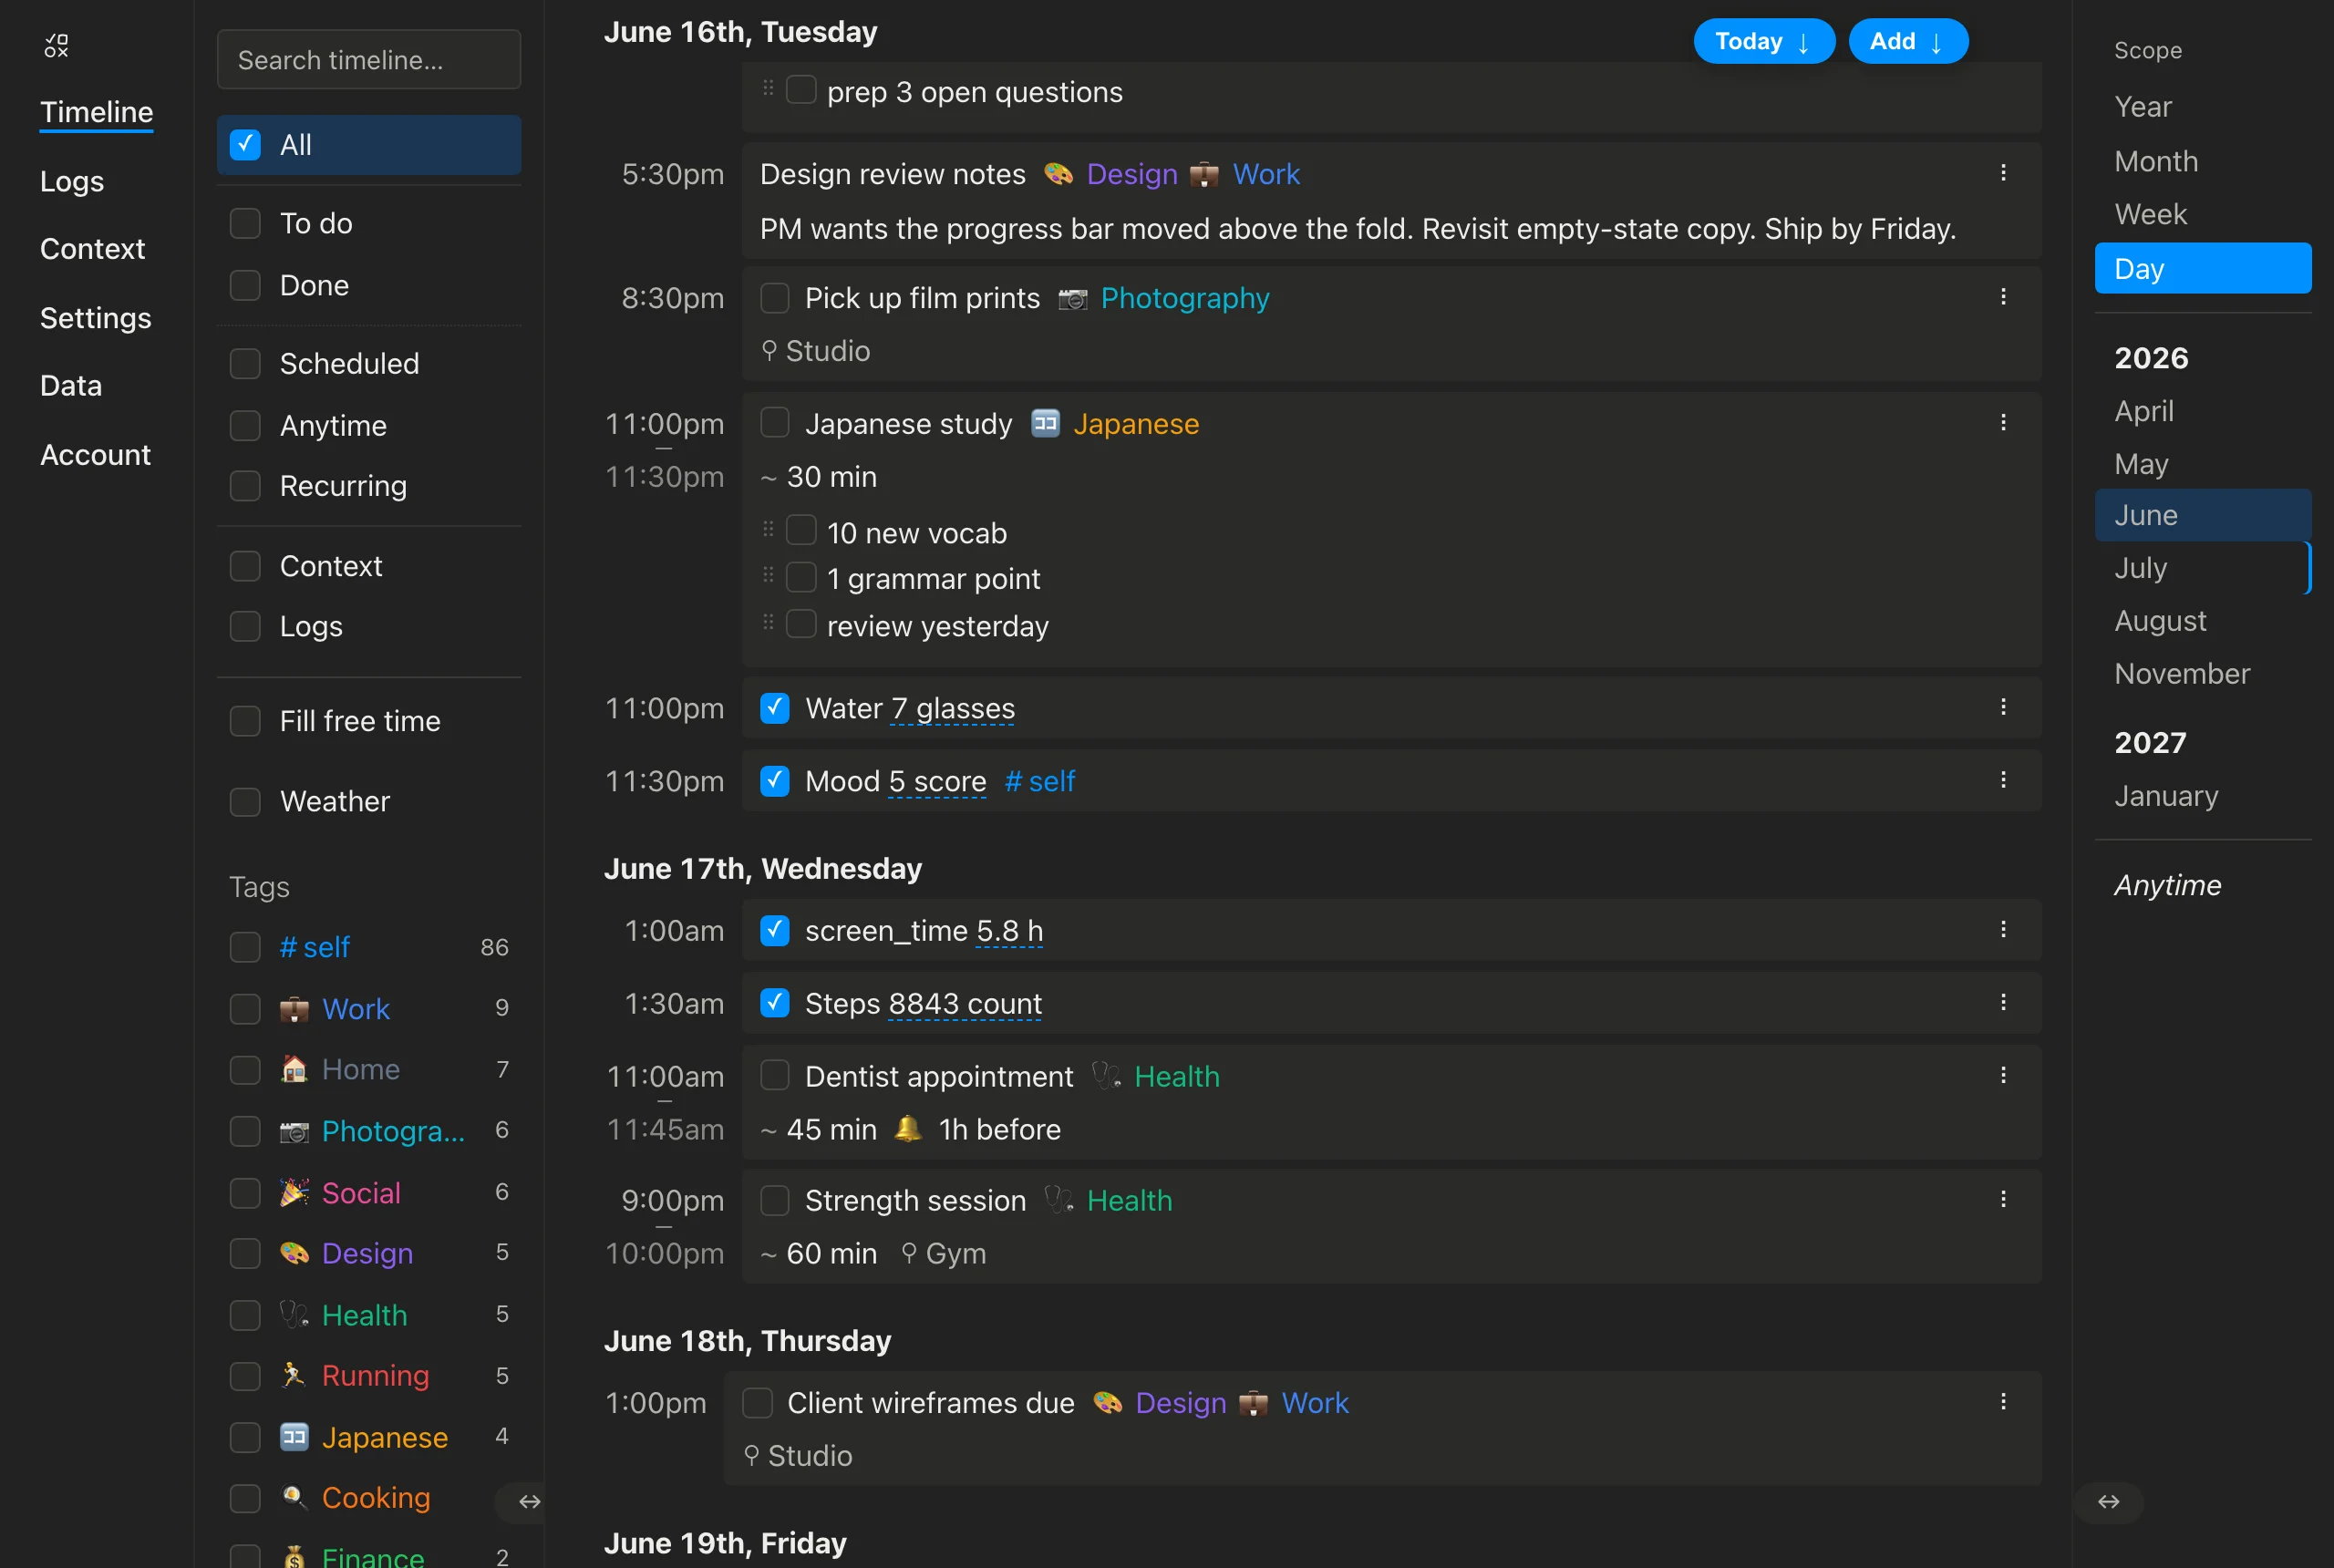Image resolution: width=2334 pixels, height=1568 pixels.
Task: Grab drag handle of 'prep 3 open questions'
Action: coord(768,88)
